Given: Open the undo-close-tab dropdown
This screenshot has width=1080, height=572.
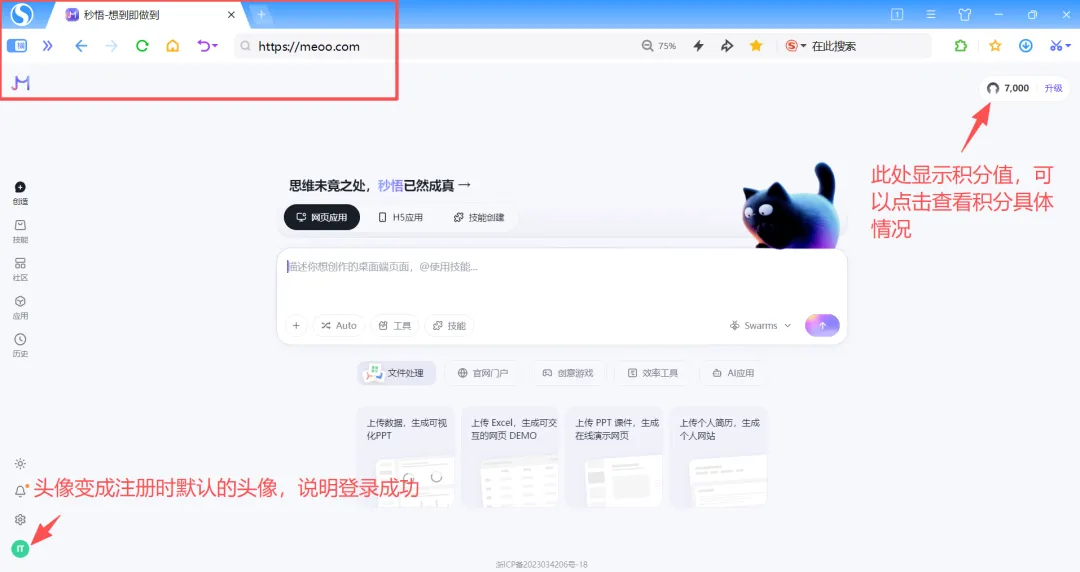Looking at the screenshot, I should click(x=207, y=46).
